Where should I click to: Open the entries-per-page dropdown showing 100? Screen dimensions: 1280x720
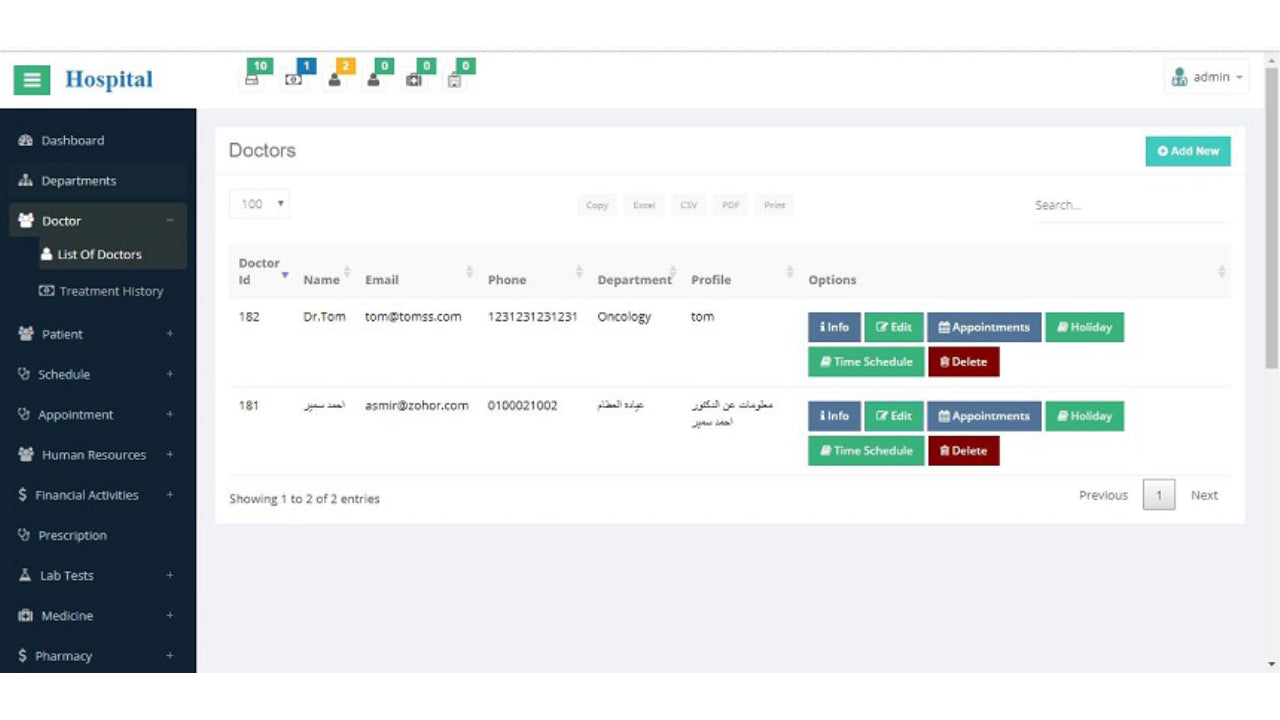click(x=260, y=204)
